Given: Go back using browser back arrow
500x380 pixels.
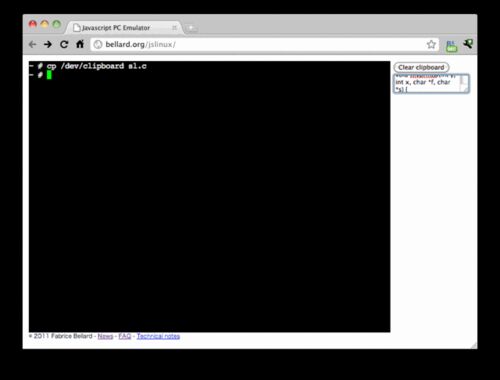Looking at the screenshot, I should click(x=32, y=44).
